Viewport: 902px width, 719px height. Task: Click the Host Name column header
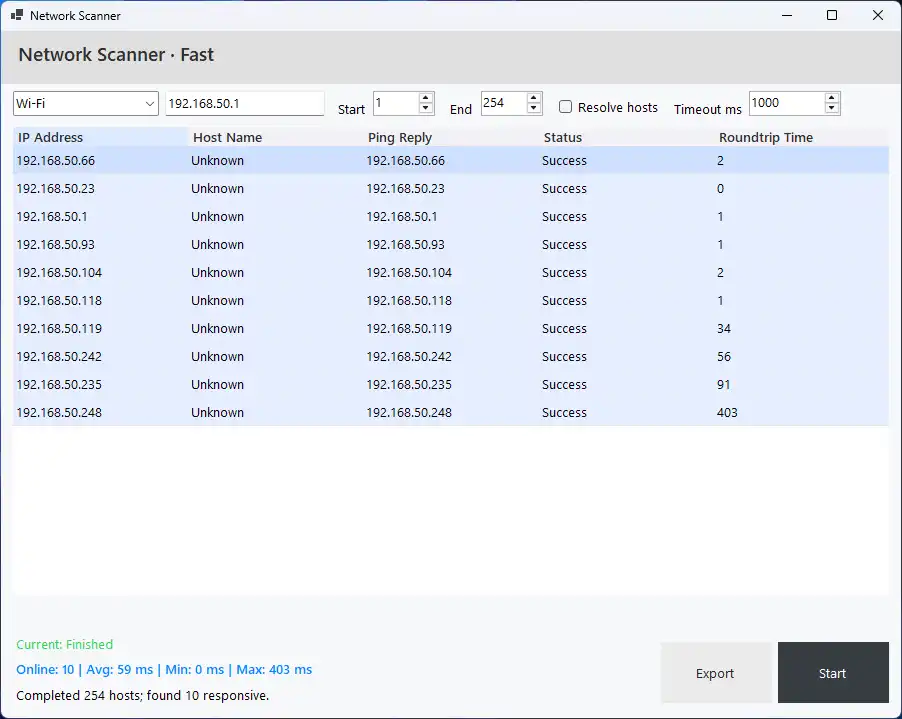click(x=230, y=137)
